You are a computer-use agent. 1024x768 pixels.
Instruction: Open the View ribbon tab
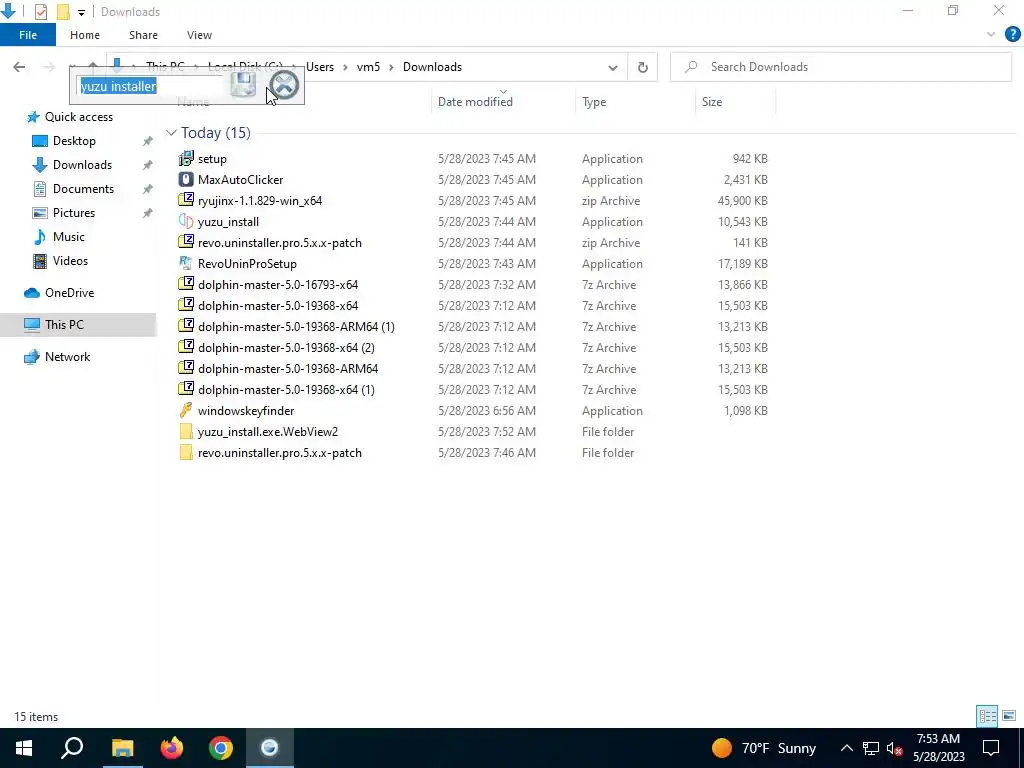pyautogui.click(x=199, y=35)
